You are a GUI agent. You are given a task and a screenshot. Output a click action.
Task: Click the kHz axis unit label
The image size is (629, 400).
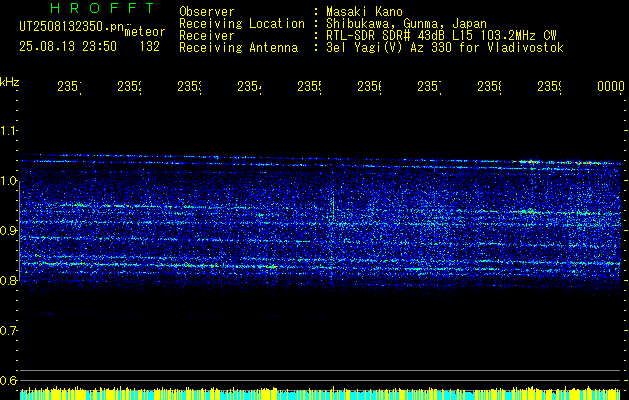tap(10, 82)
